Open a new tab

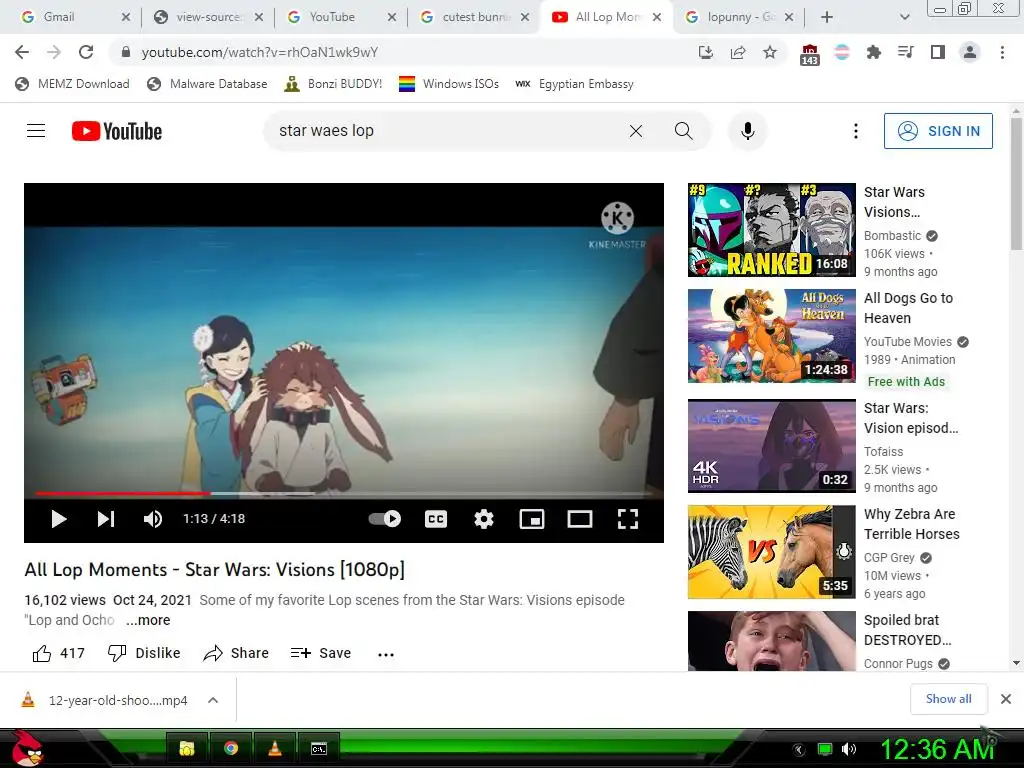point(827,17)
